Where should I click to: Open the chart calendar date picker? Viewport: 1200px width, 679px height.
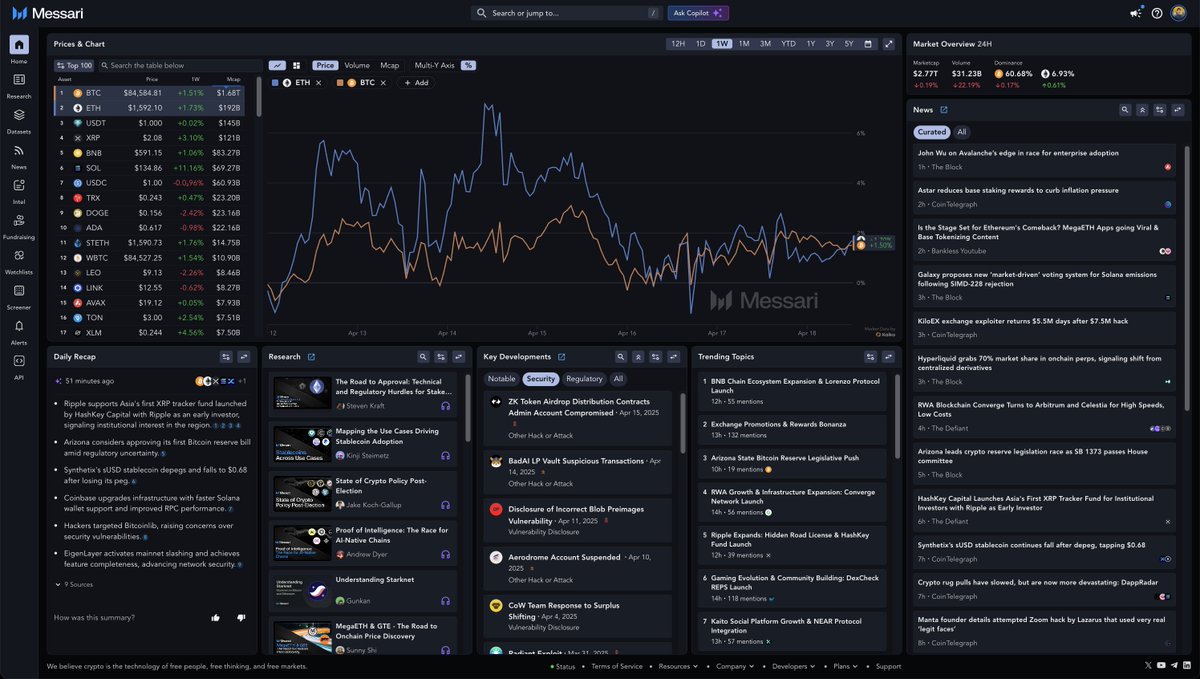[868, 44]
